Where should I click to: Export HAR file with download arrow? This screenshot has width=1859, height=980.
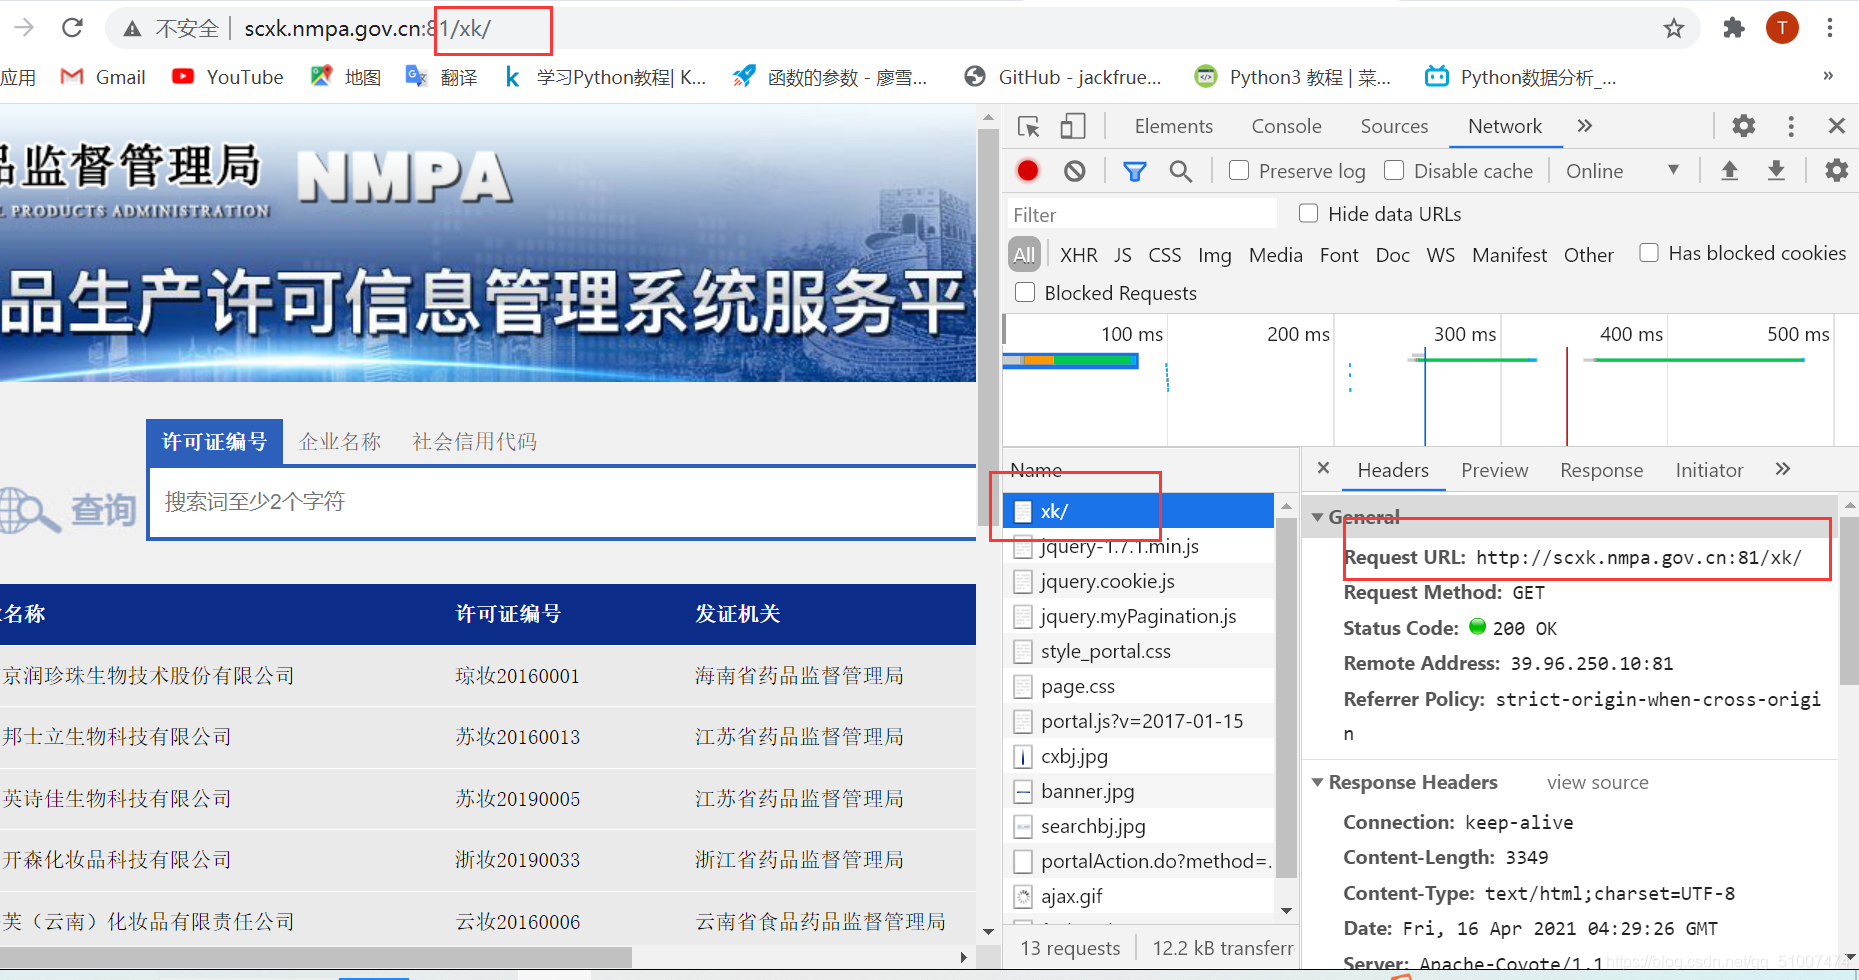(x=1776, y=171)
